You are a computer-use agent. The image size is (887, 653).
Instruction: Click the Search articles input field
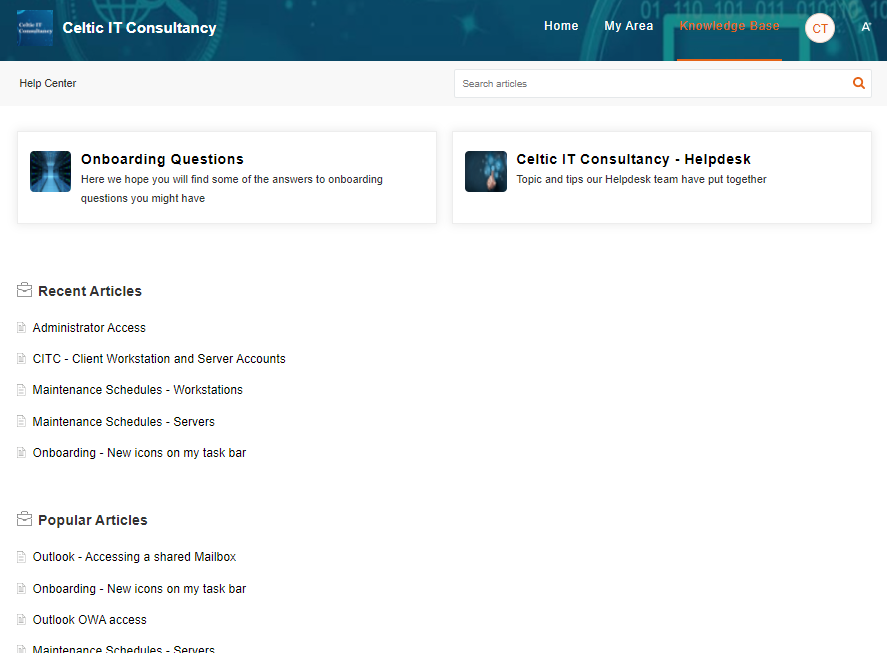650,84
